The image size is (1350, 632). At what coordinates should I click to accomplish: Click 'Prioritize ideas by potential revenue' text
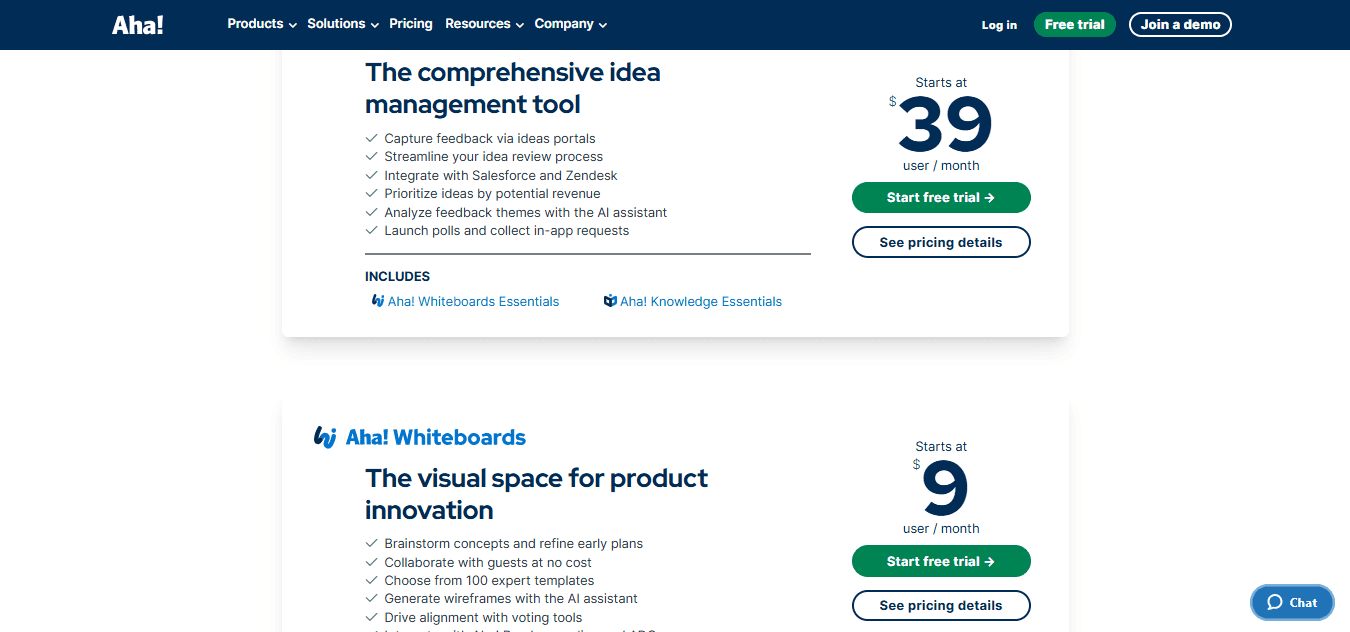pos(492,194)
